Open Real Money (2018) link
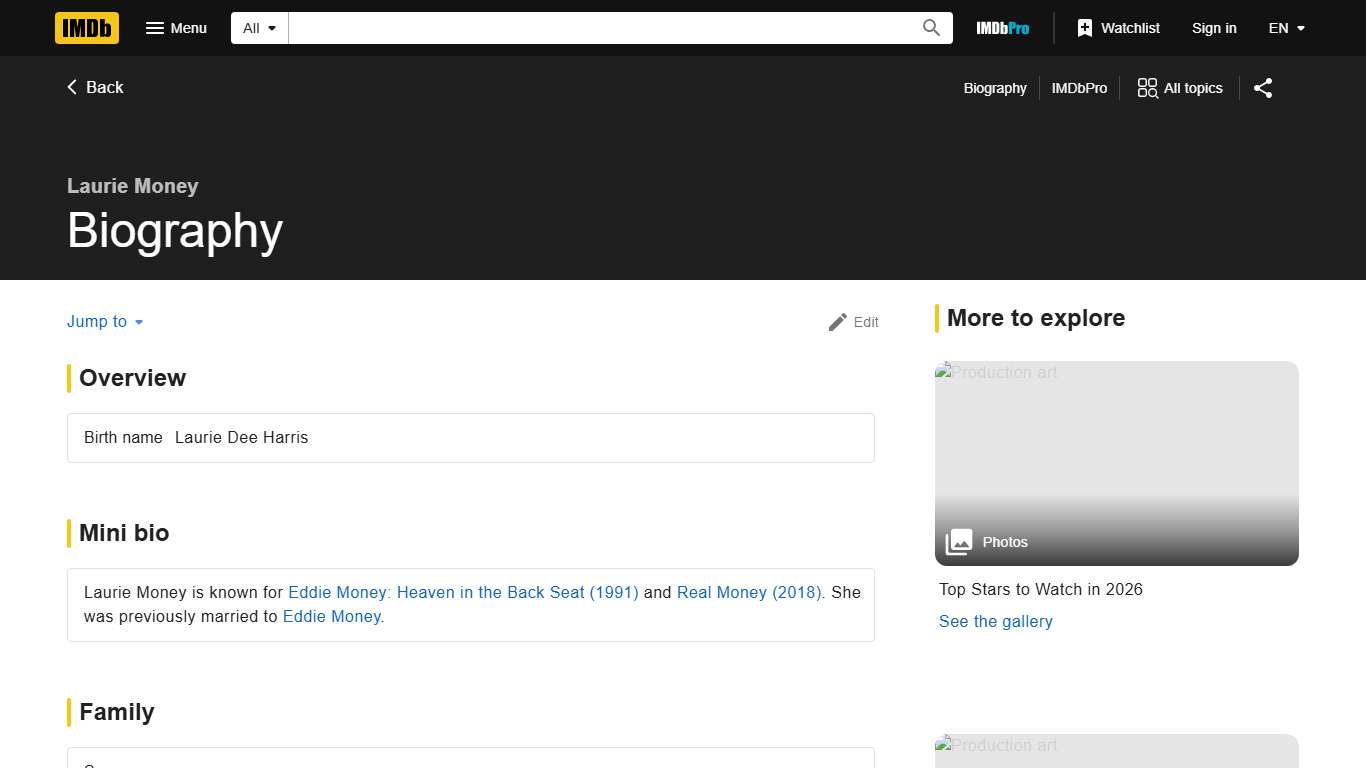Image resolution: width=1366 pixels, height=768 pixels. (749, 592)
